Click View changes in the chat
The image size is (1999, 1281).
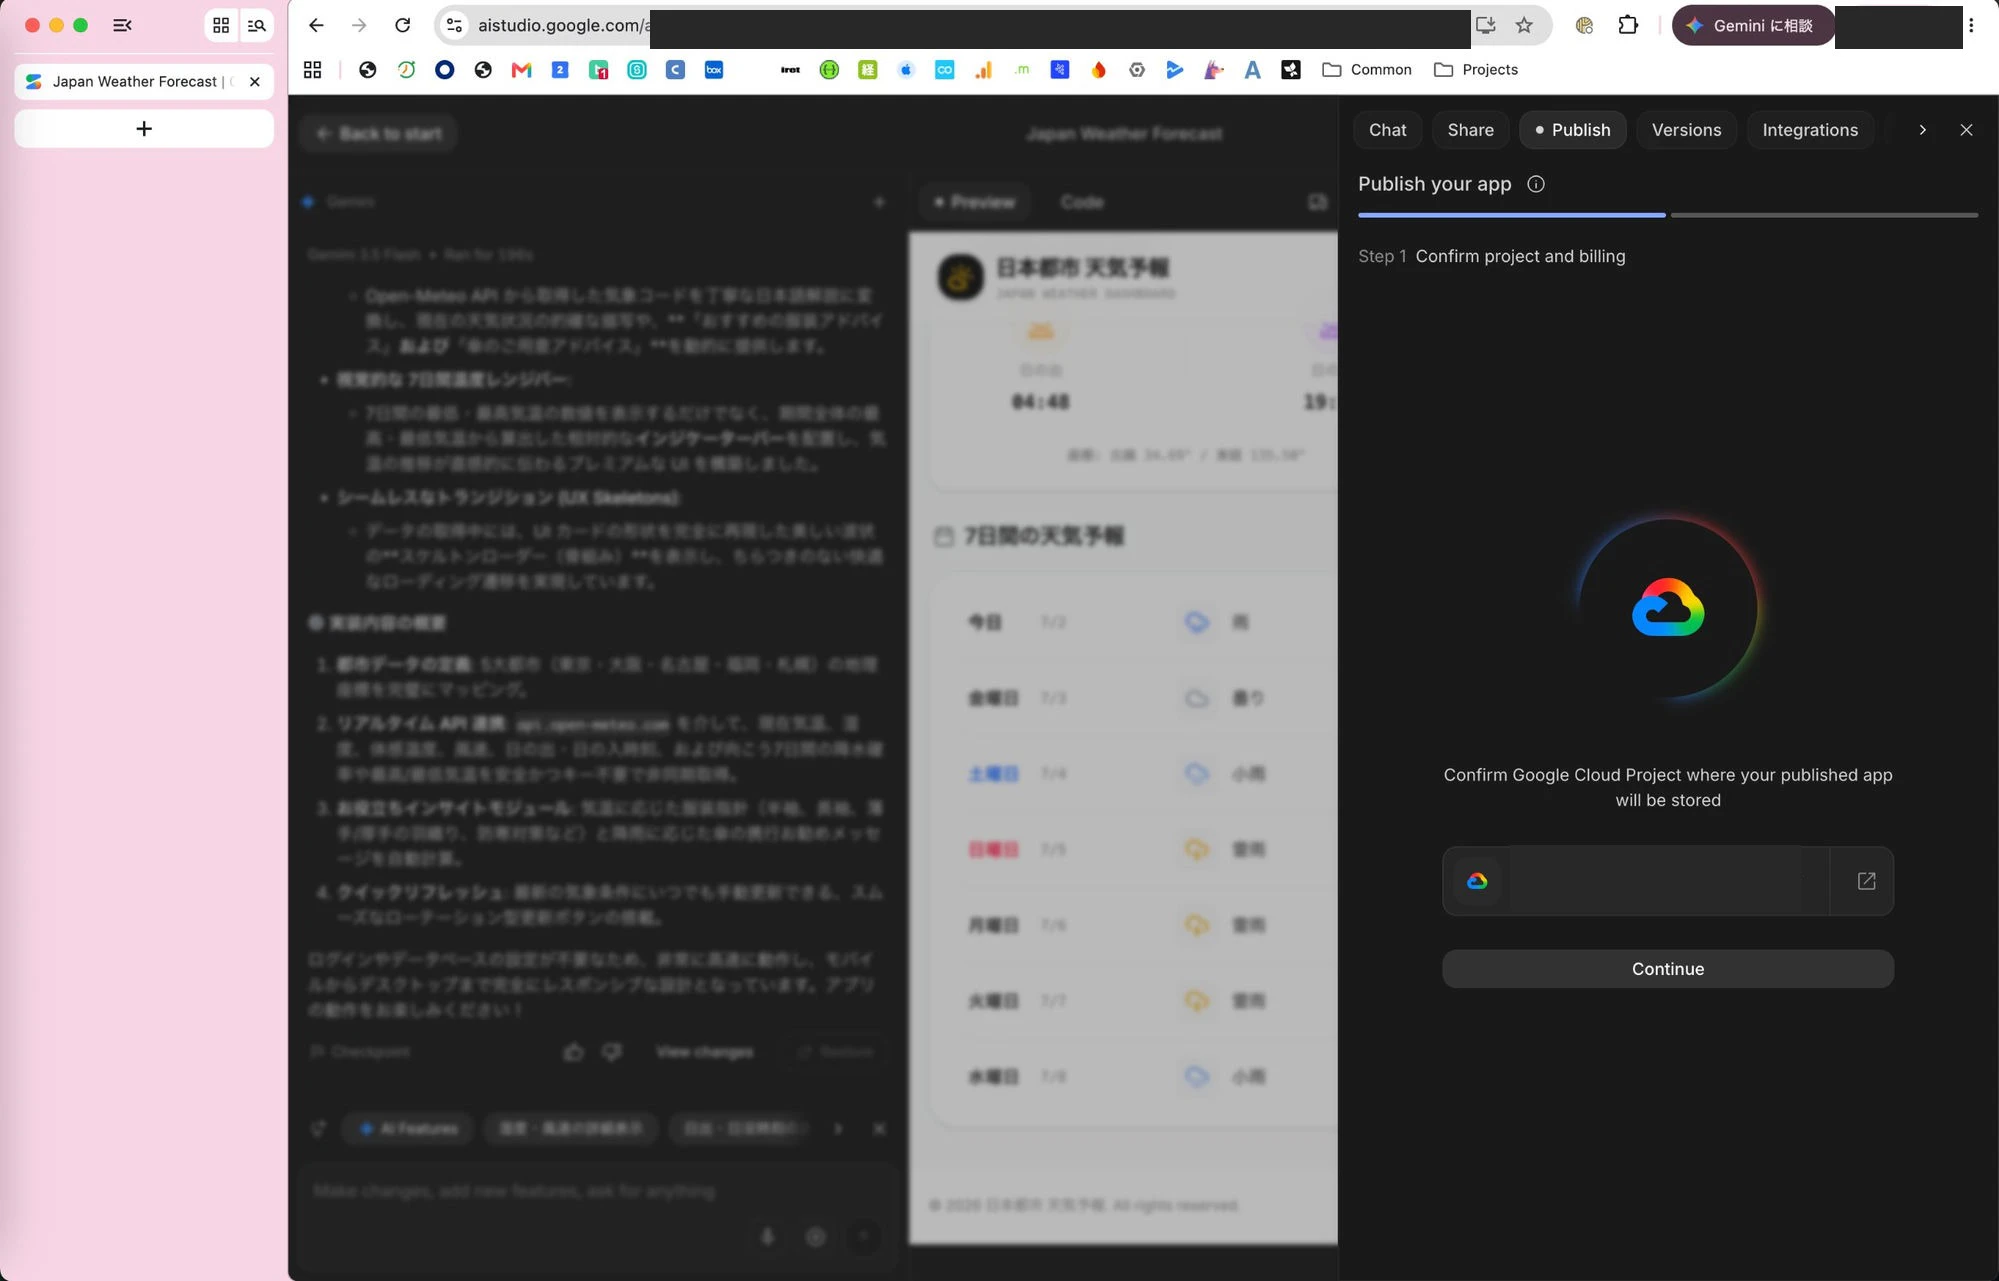coord(704,1052)
